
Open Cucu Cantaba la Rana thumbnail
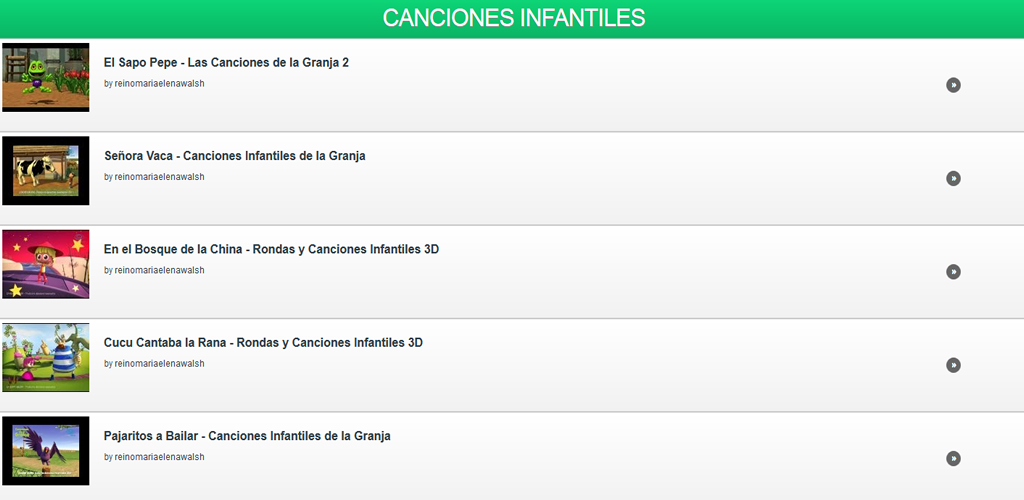(x=46, y=357)
